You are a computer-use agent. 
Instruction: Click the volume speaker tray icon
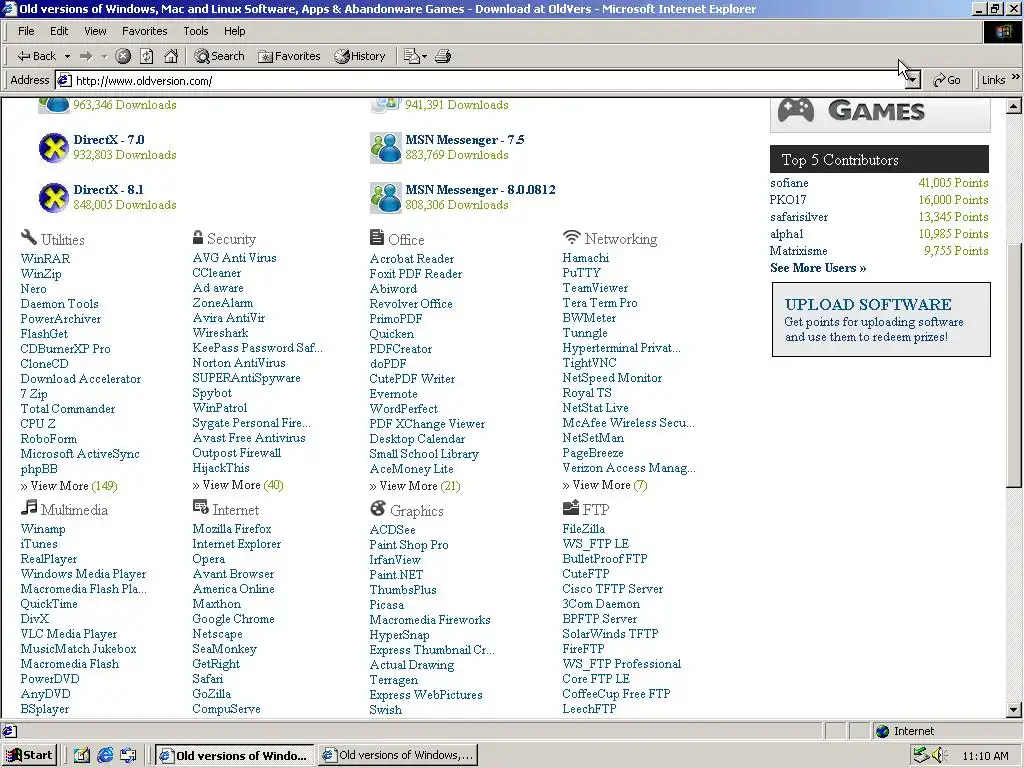click(x=939, y=756)
